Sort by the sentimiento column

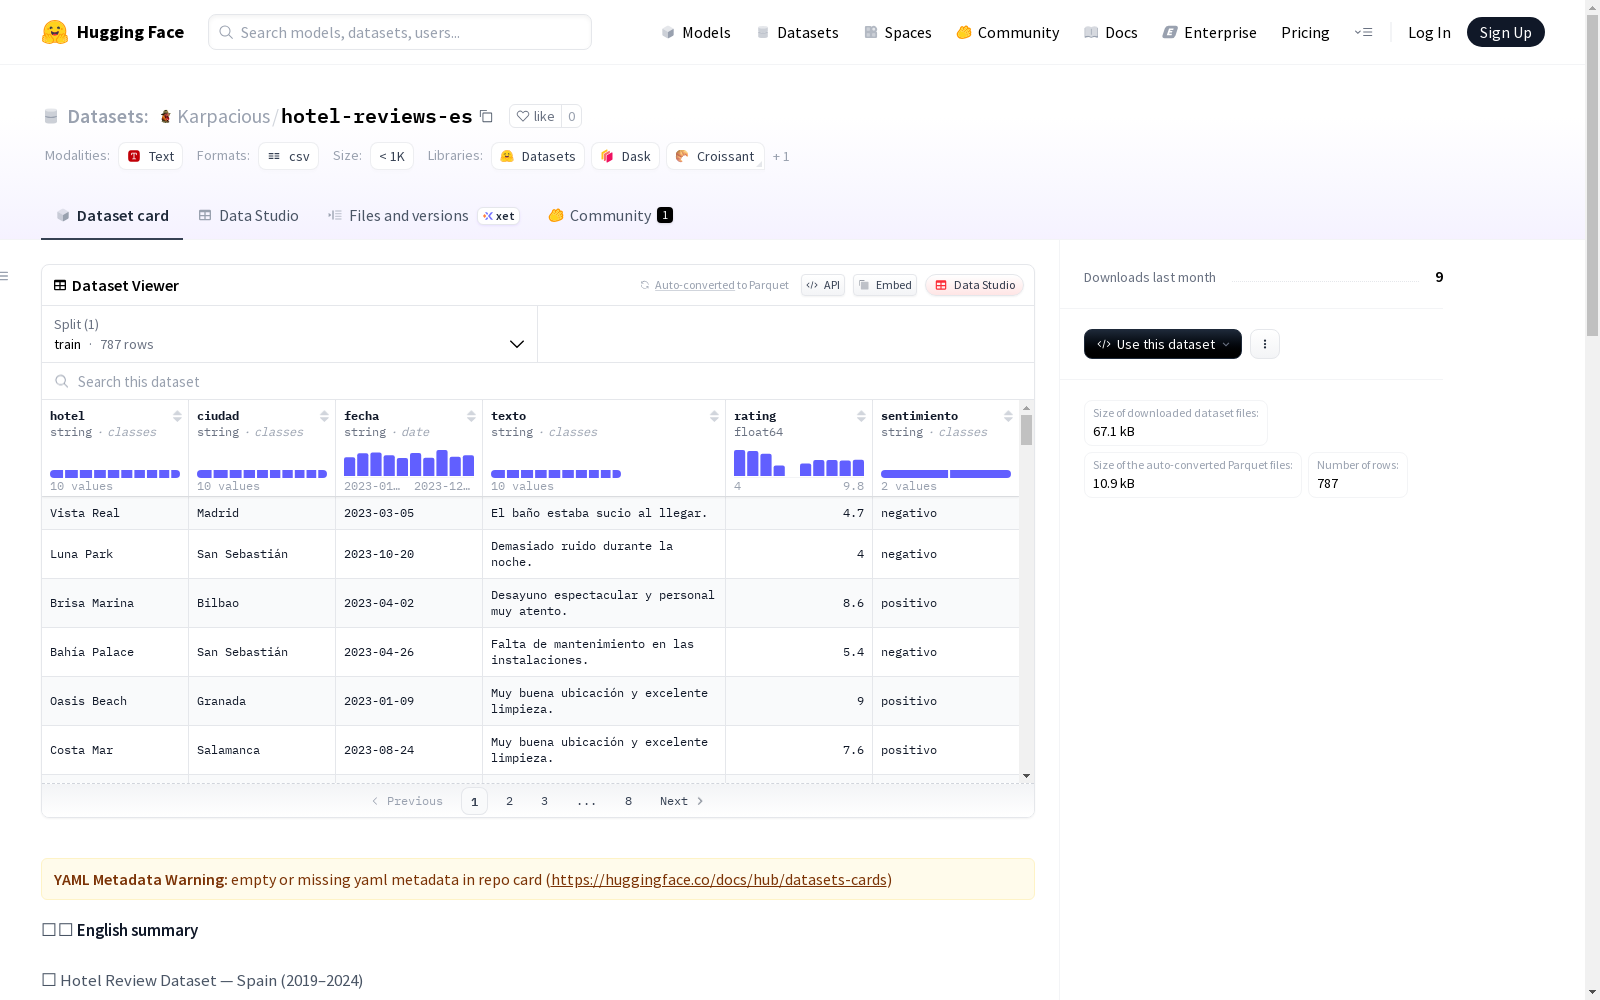[1008, 416]
